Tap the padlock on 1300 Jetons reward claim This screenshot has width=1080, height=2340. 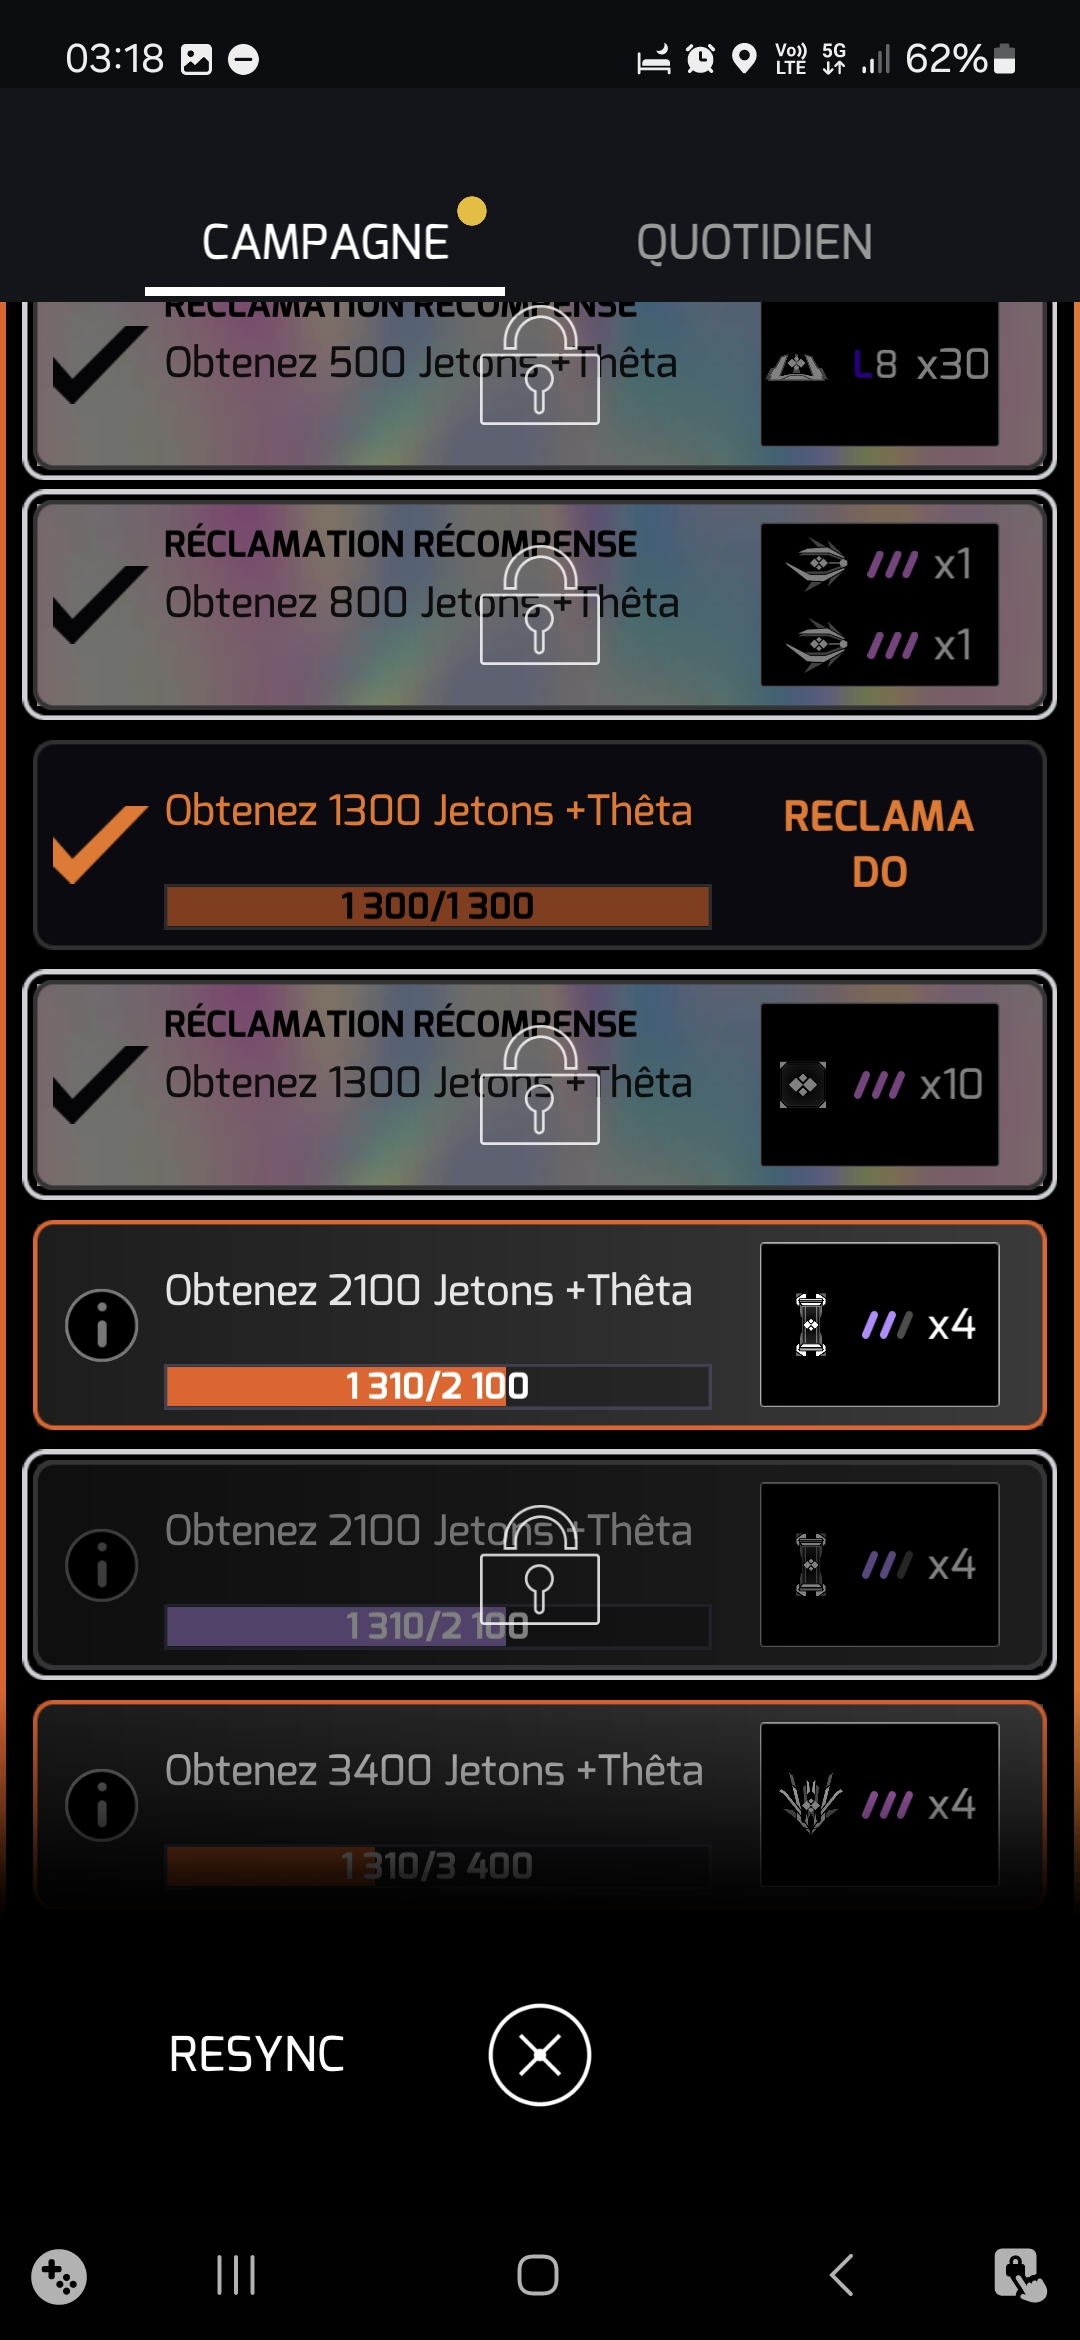tap(540, 1088)
